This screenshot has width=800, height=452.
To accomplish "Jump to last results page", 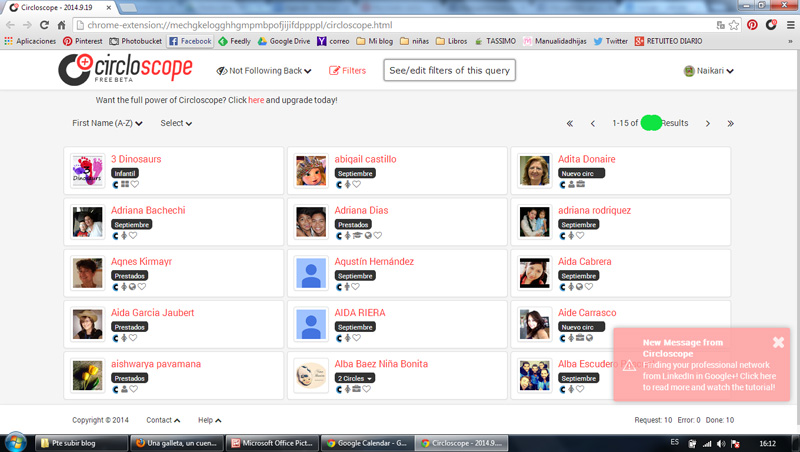I will point(730,123).
